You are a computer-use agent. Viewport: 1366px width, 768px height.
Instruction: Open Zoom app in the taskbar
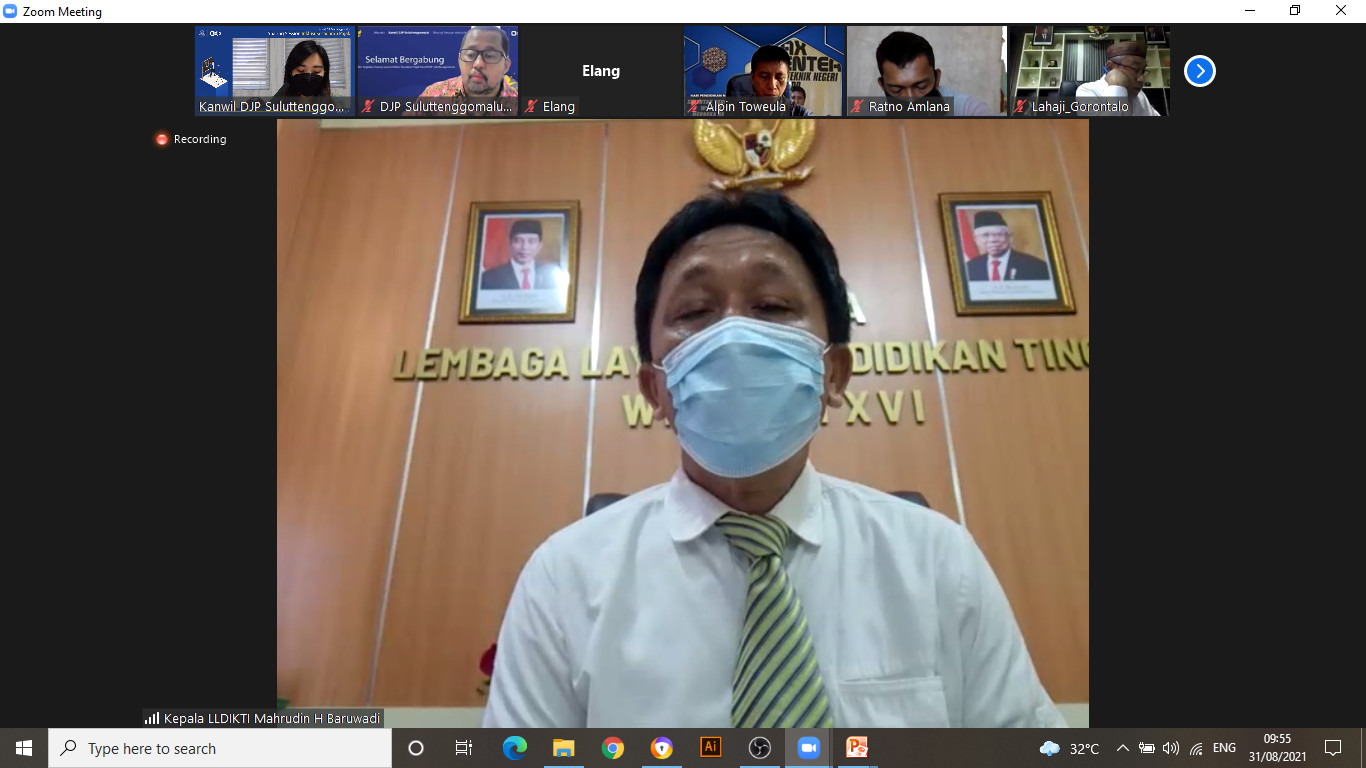pyautogui.click(x=808, y=748)
